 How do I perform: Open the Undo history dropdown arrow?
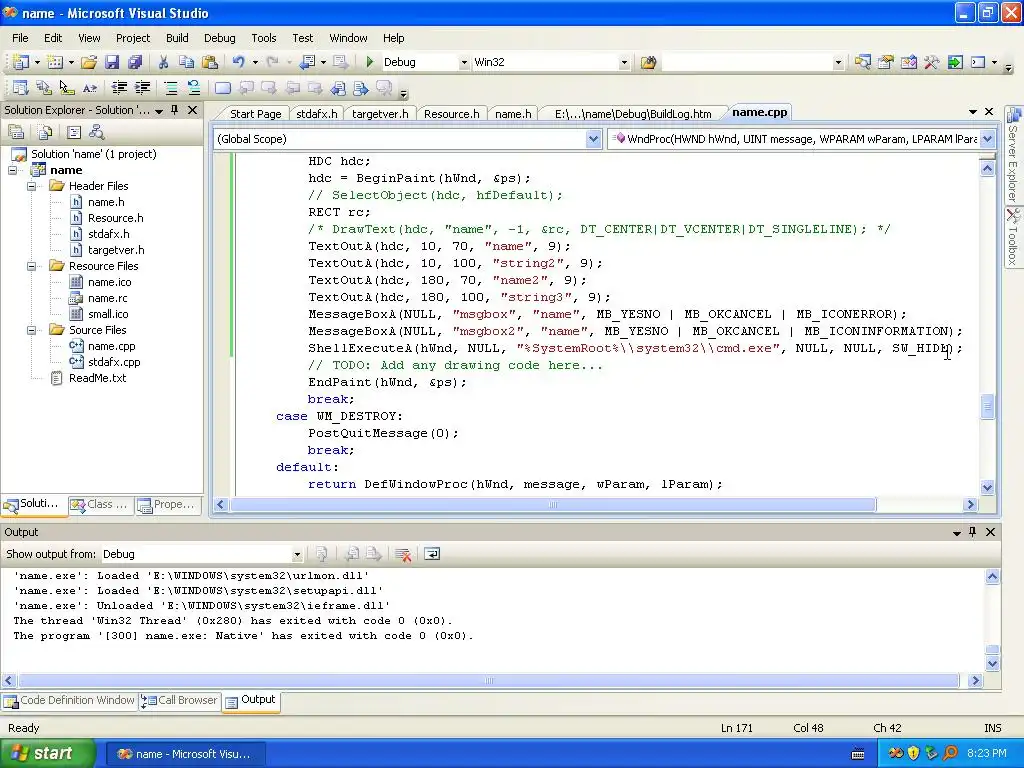coord(255,63)
